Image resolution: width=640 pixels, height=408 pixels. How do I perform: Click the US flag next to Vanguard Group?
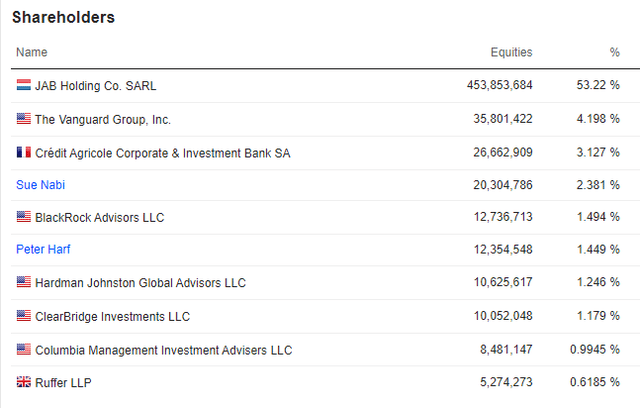coord(24,119)
